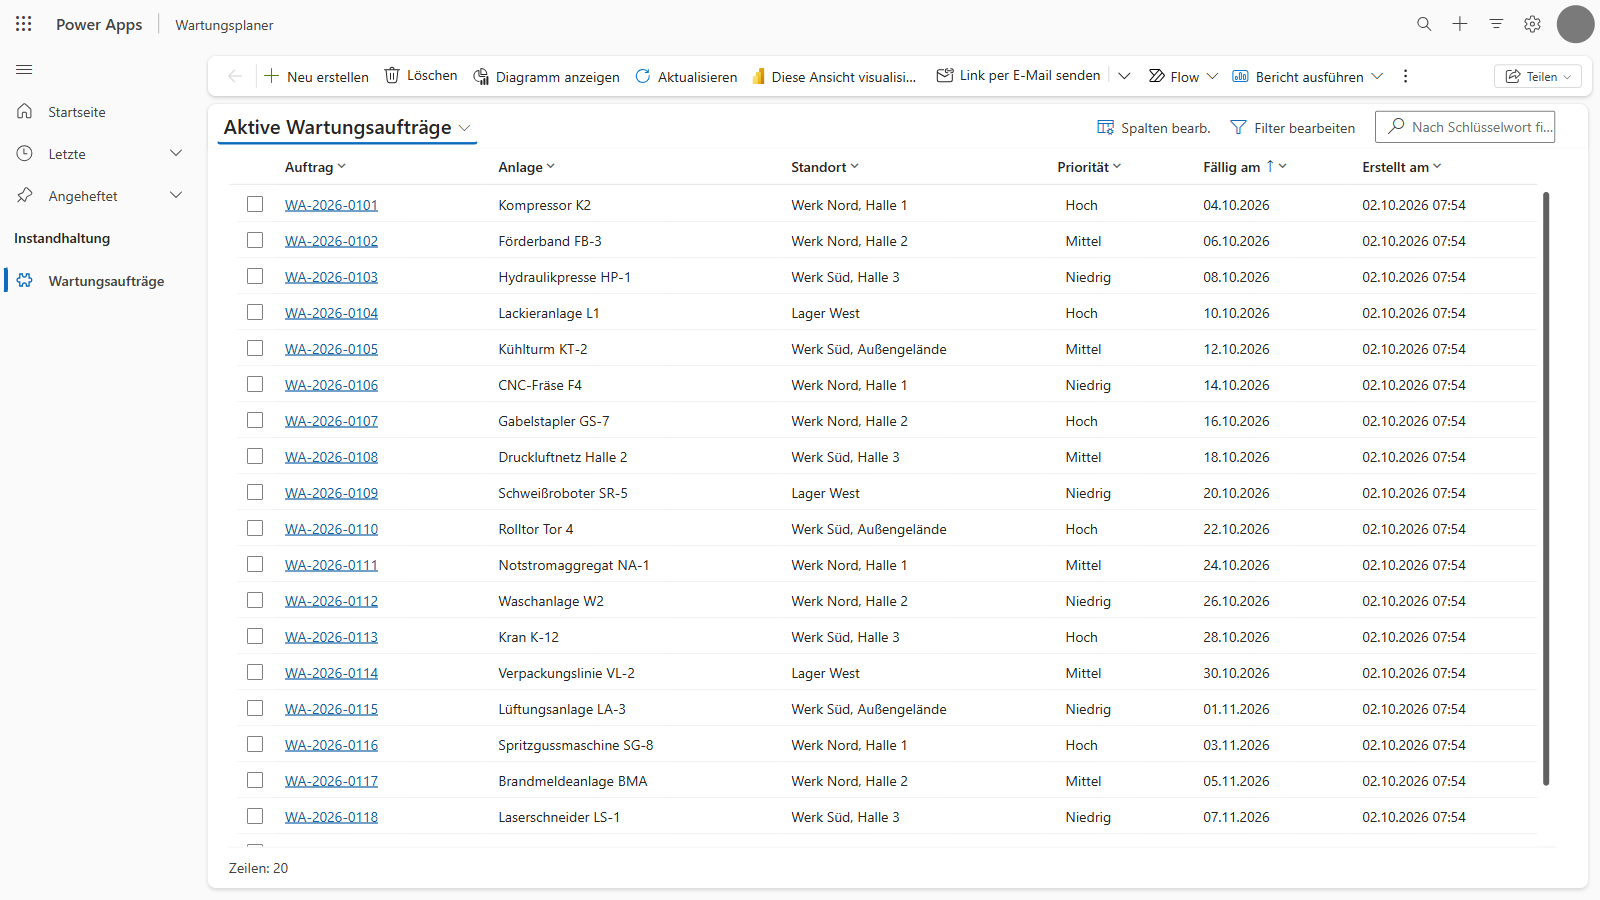Go back using the back arrow

coord(235,76)
